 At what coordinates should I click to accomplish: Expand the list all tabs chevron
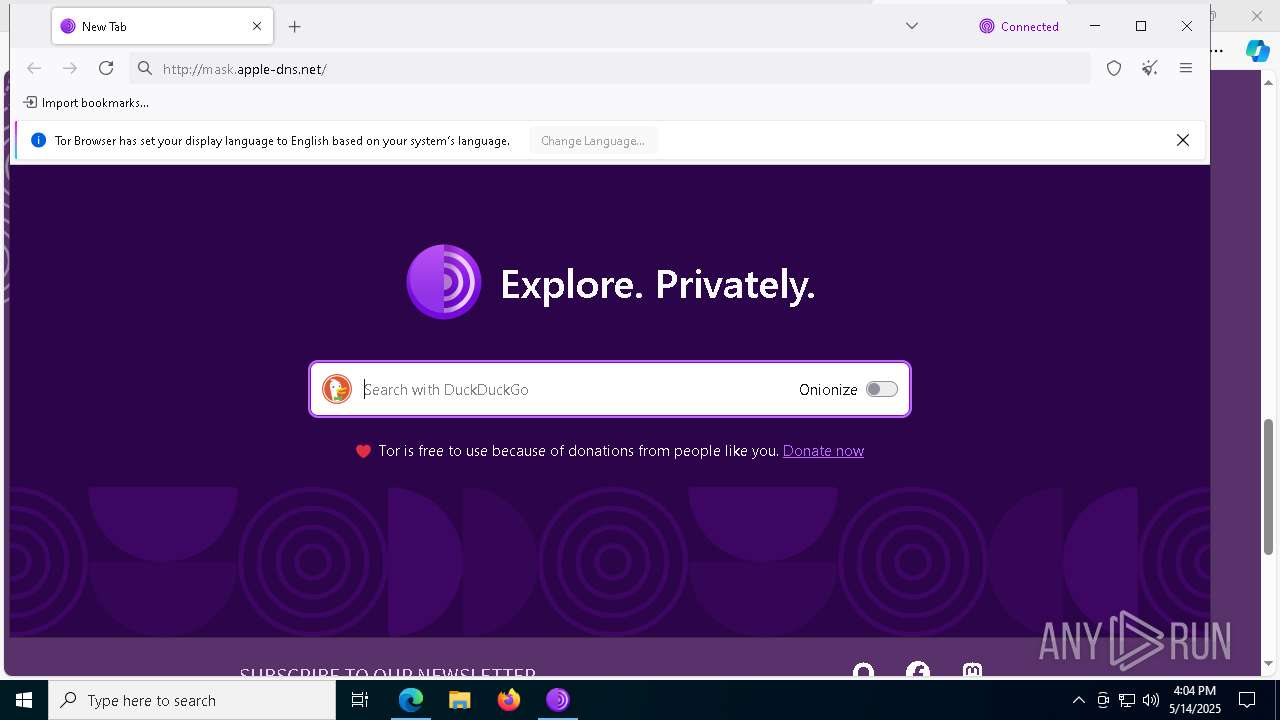click(912, 26)
